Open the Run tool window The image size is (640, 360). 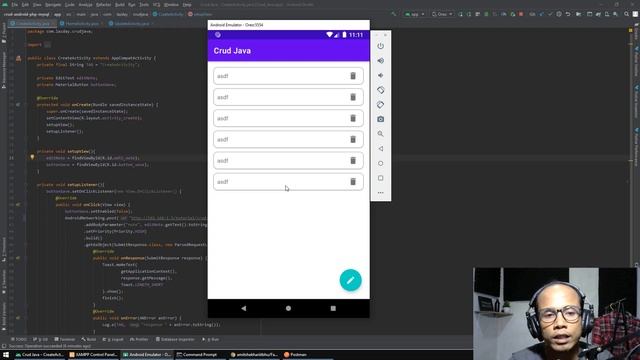tap(211, 339)
